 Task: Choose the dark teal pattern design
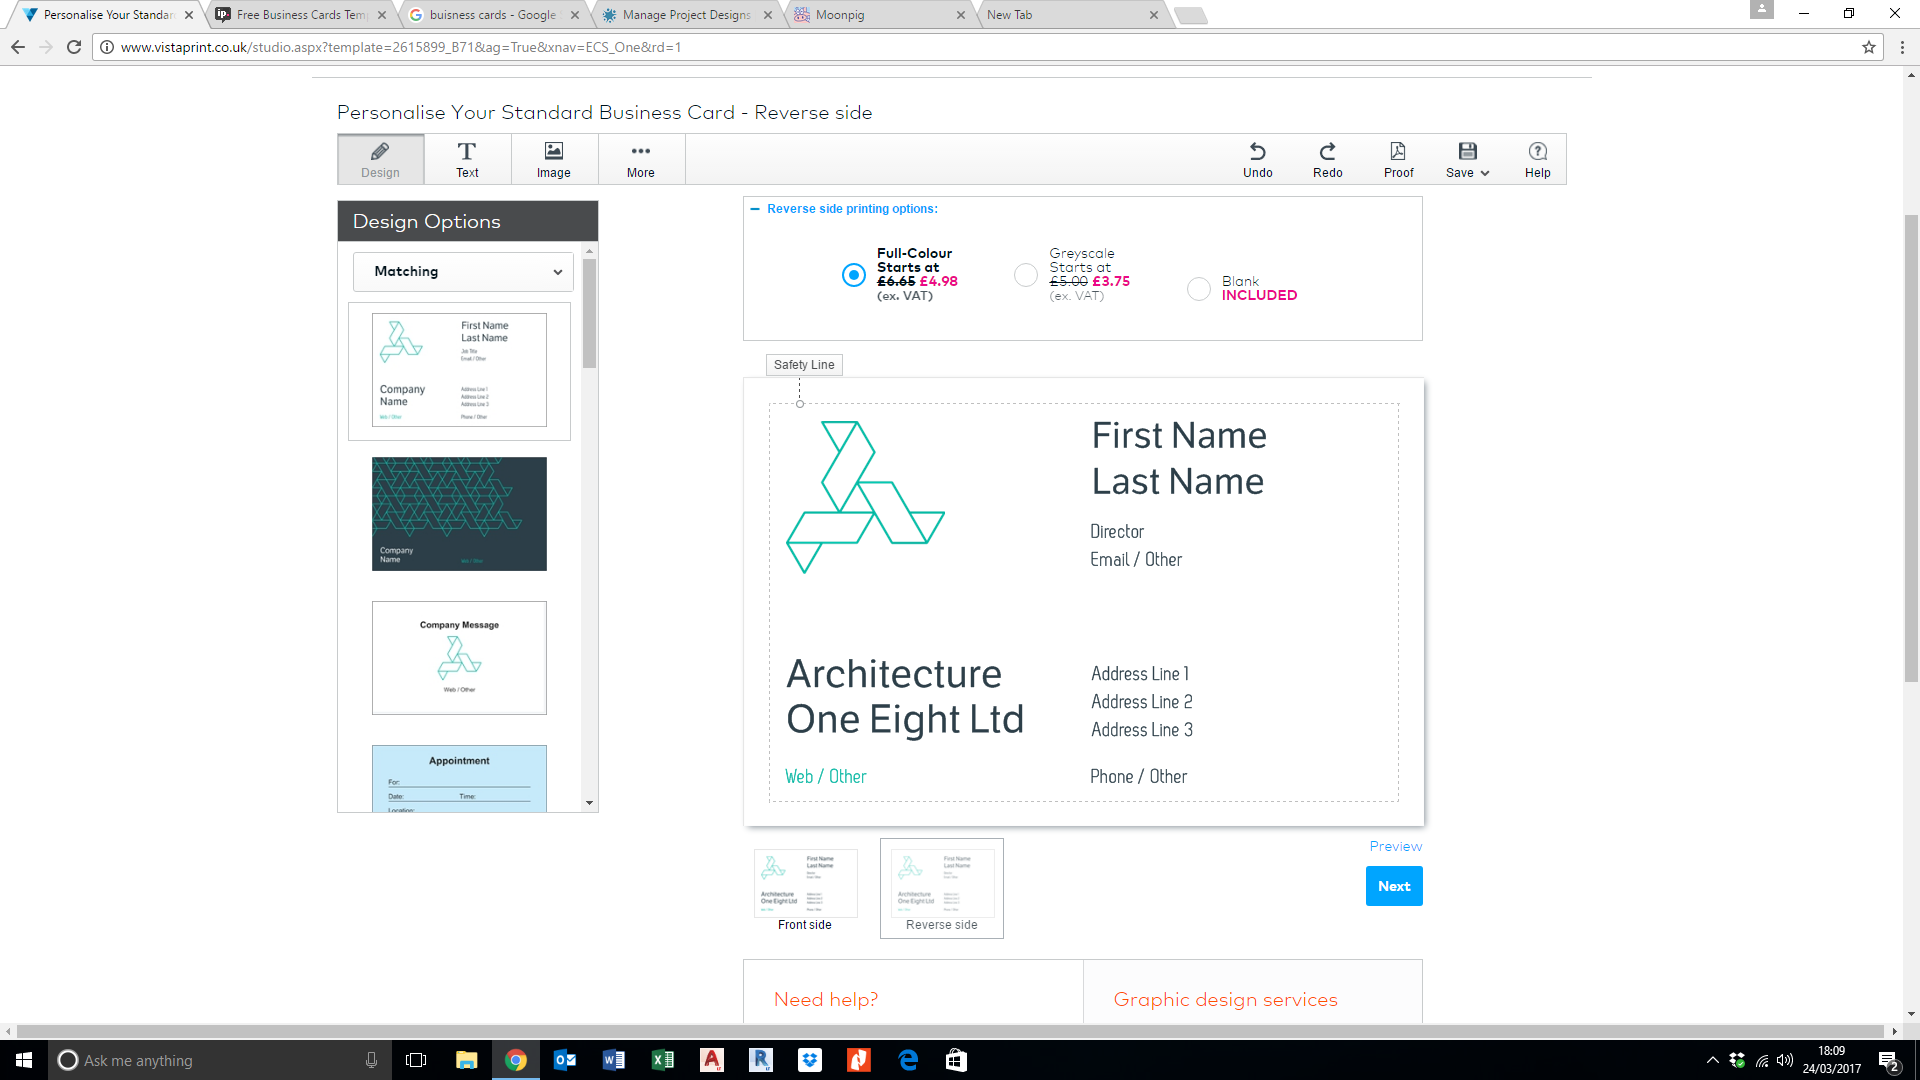pos(459,514)
